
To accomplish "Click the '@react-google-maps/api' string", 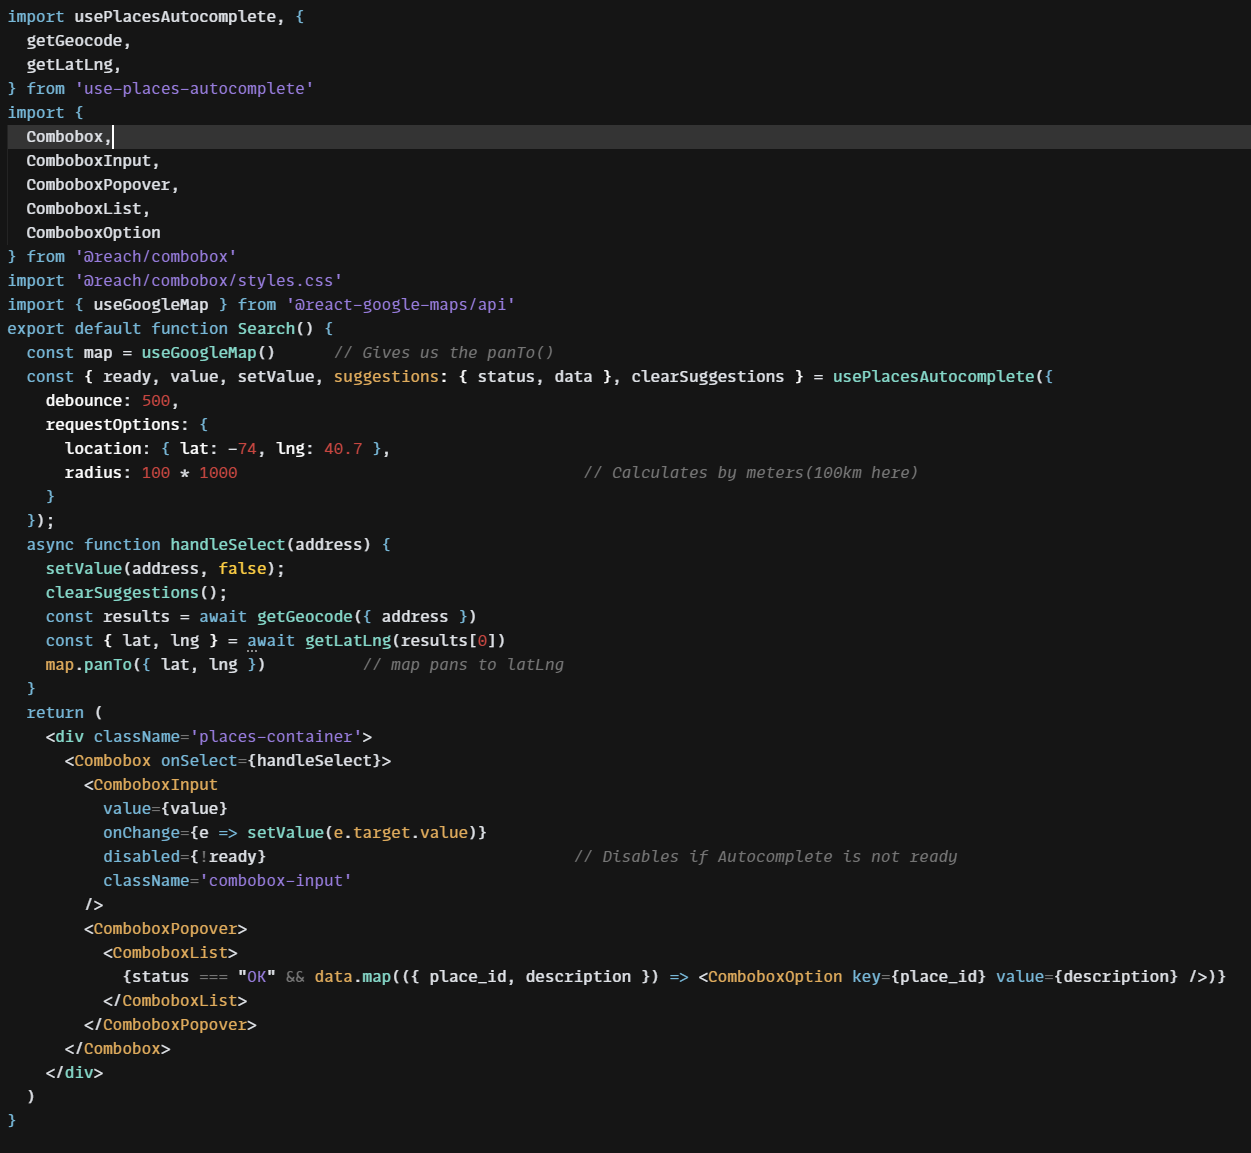I will [x=401, y=305].
